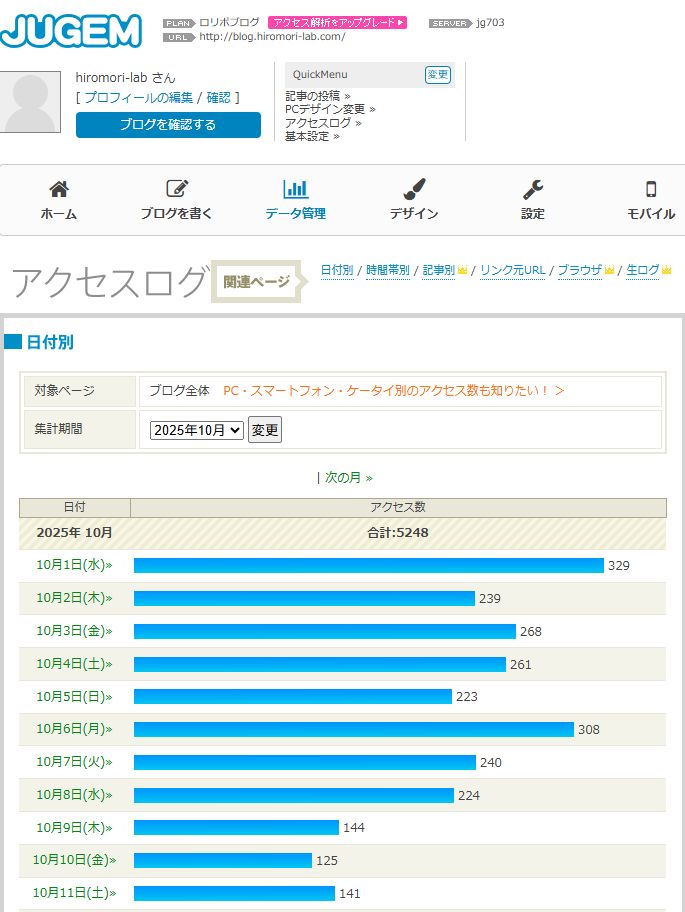Open the 設定 wrench icon
Viewport: 685px width, 912px height.
[533, 190]
